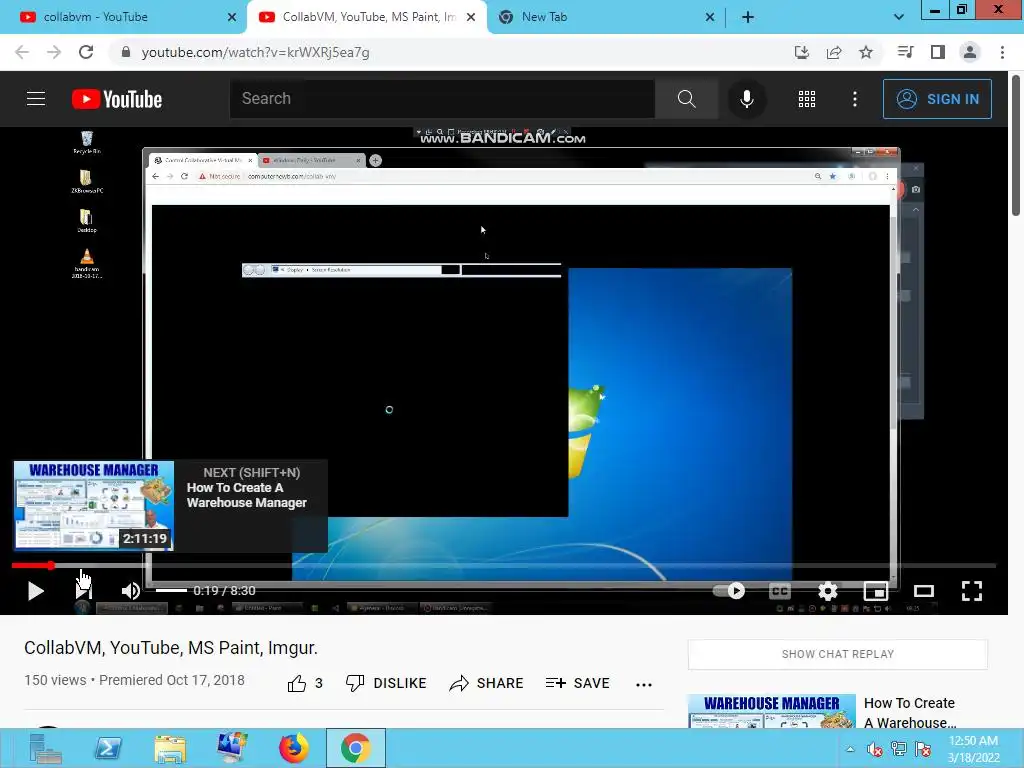
Task: SAVE video to playlist
Action: click(x=577, y=683)
